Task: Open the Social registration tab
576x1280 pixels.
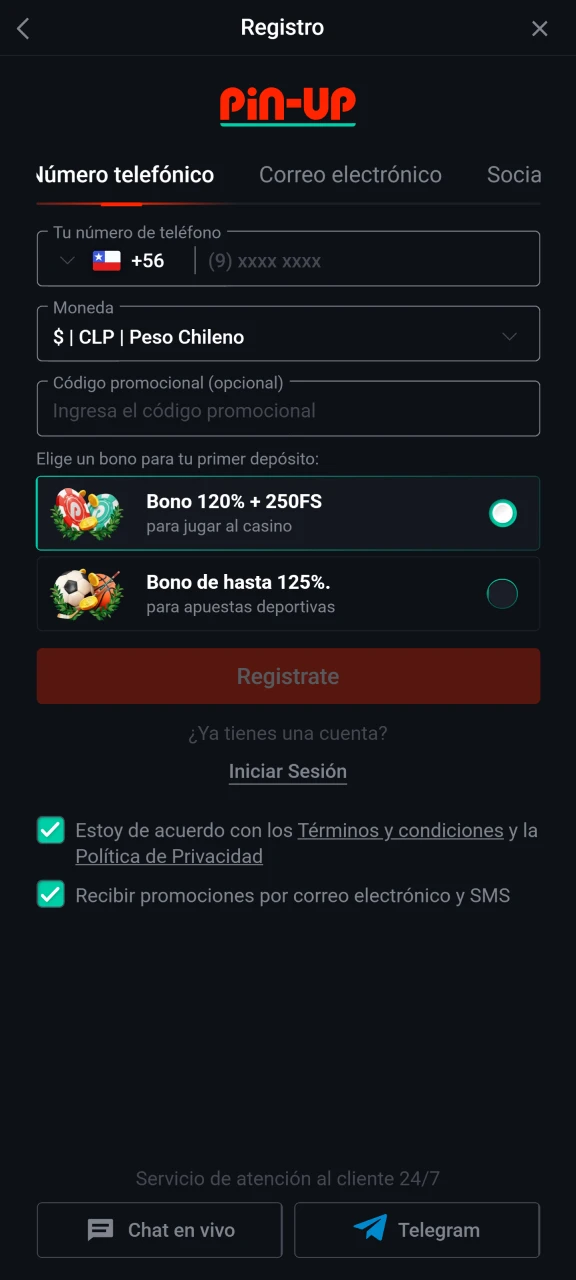Action: coord(514,174)
